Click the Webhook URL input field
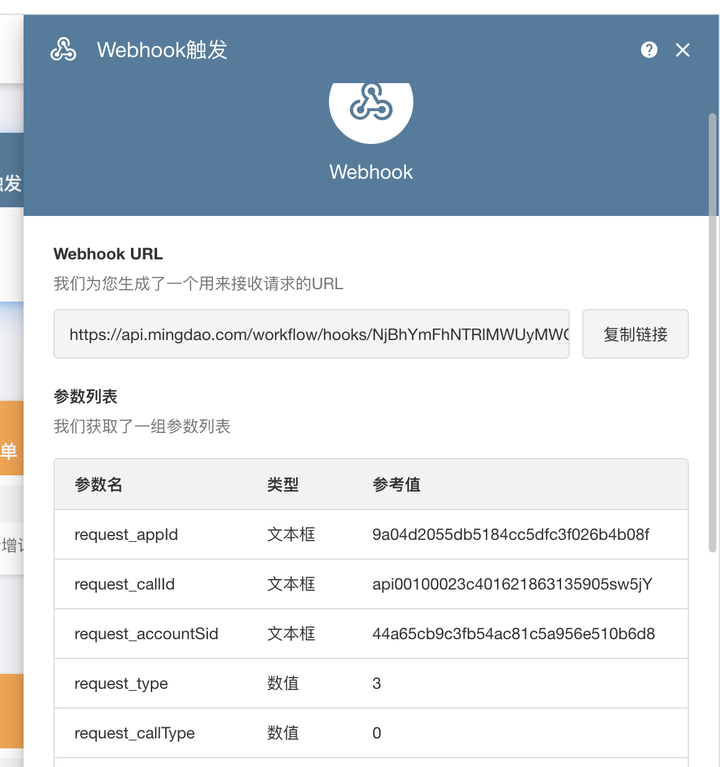 point(311,334)
